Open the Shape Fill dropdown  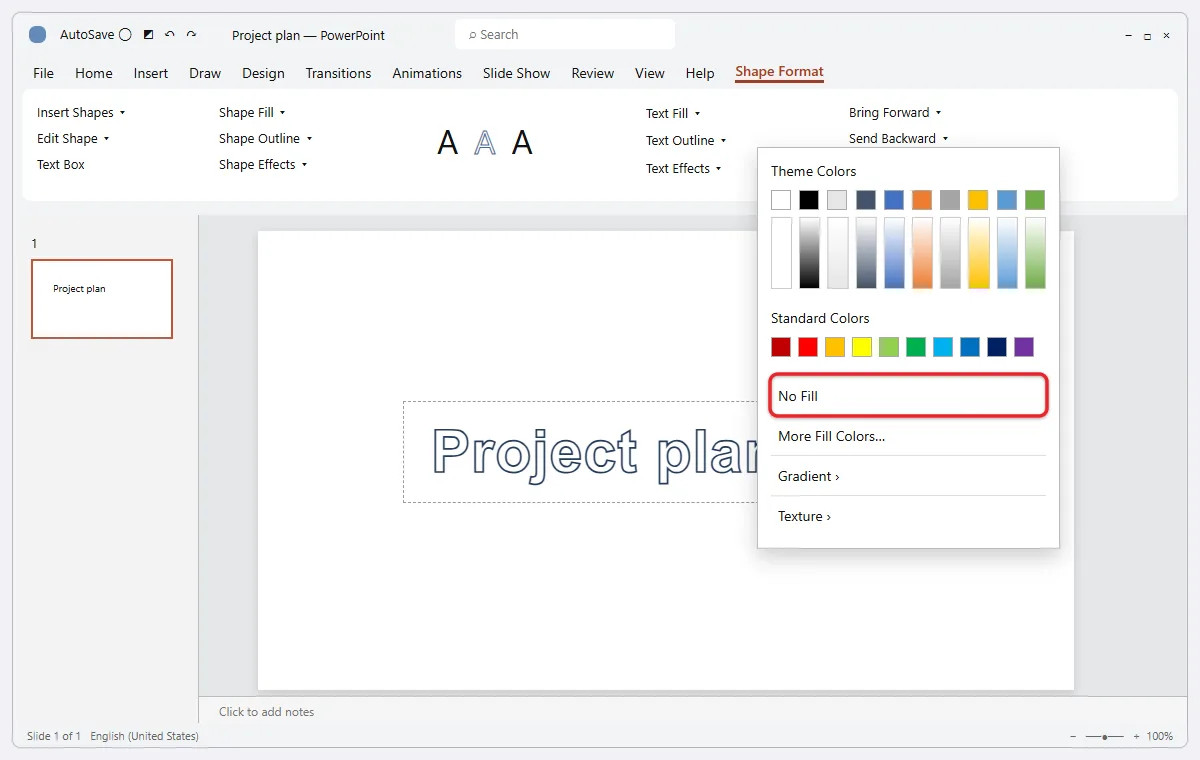point(252,112)
